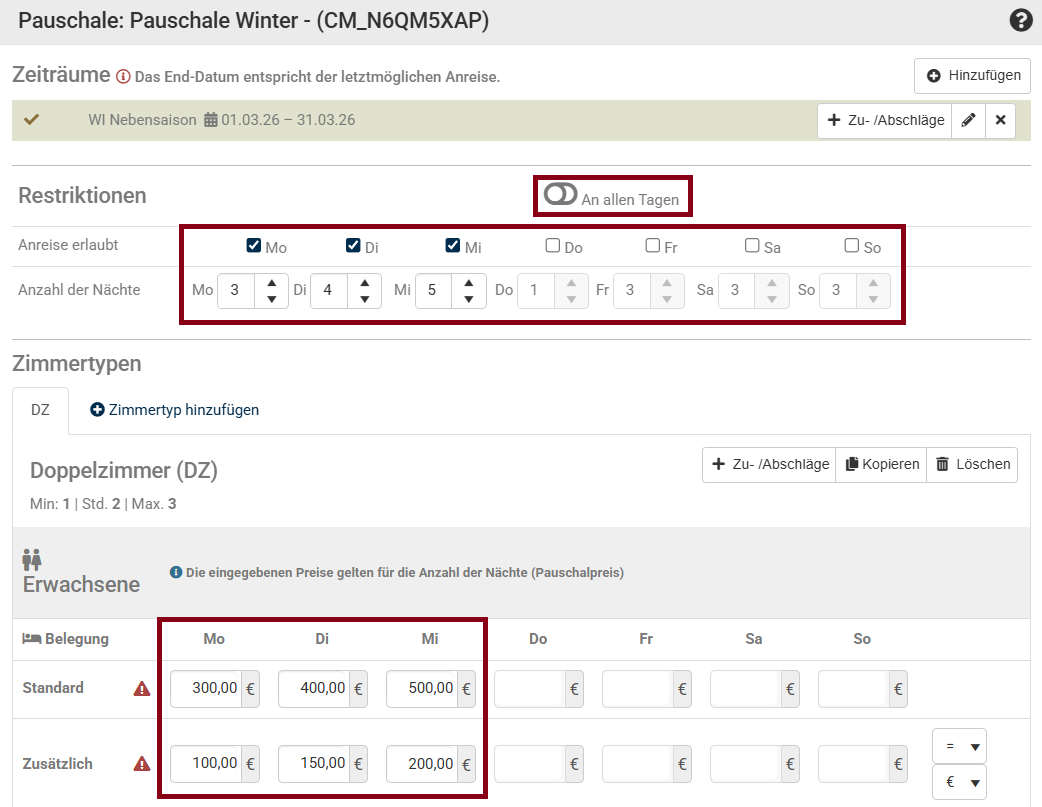This screenshot has height=807, width=1042.
Task: Click the calendar icon before 01.03.26
Action: coord(211,120)
